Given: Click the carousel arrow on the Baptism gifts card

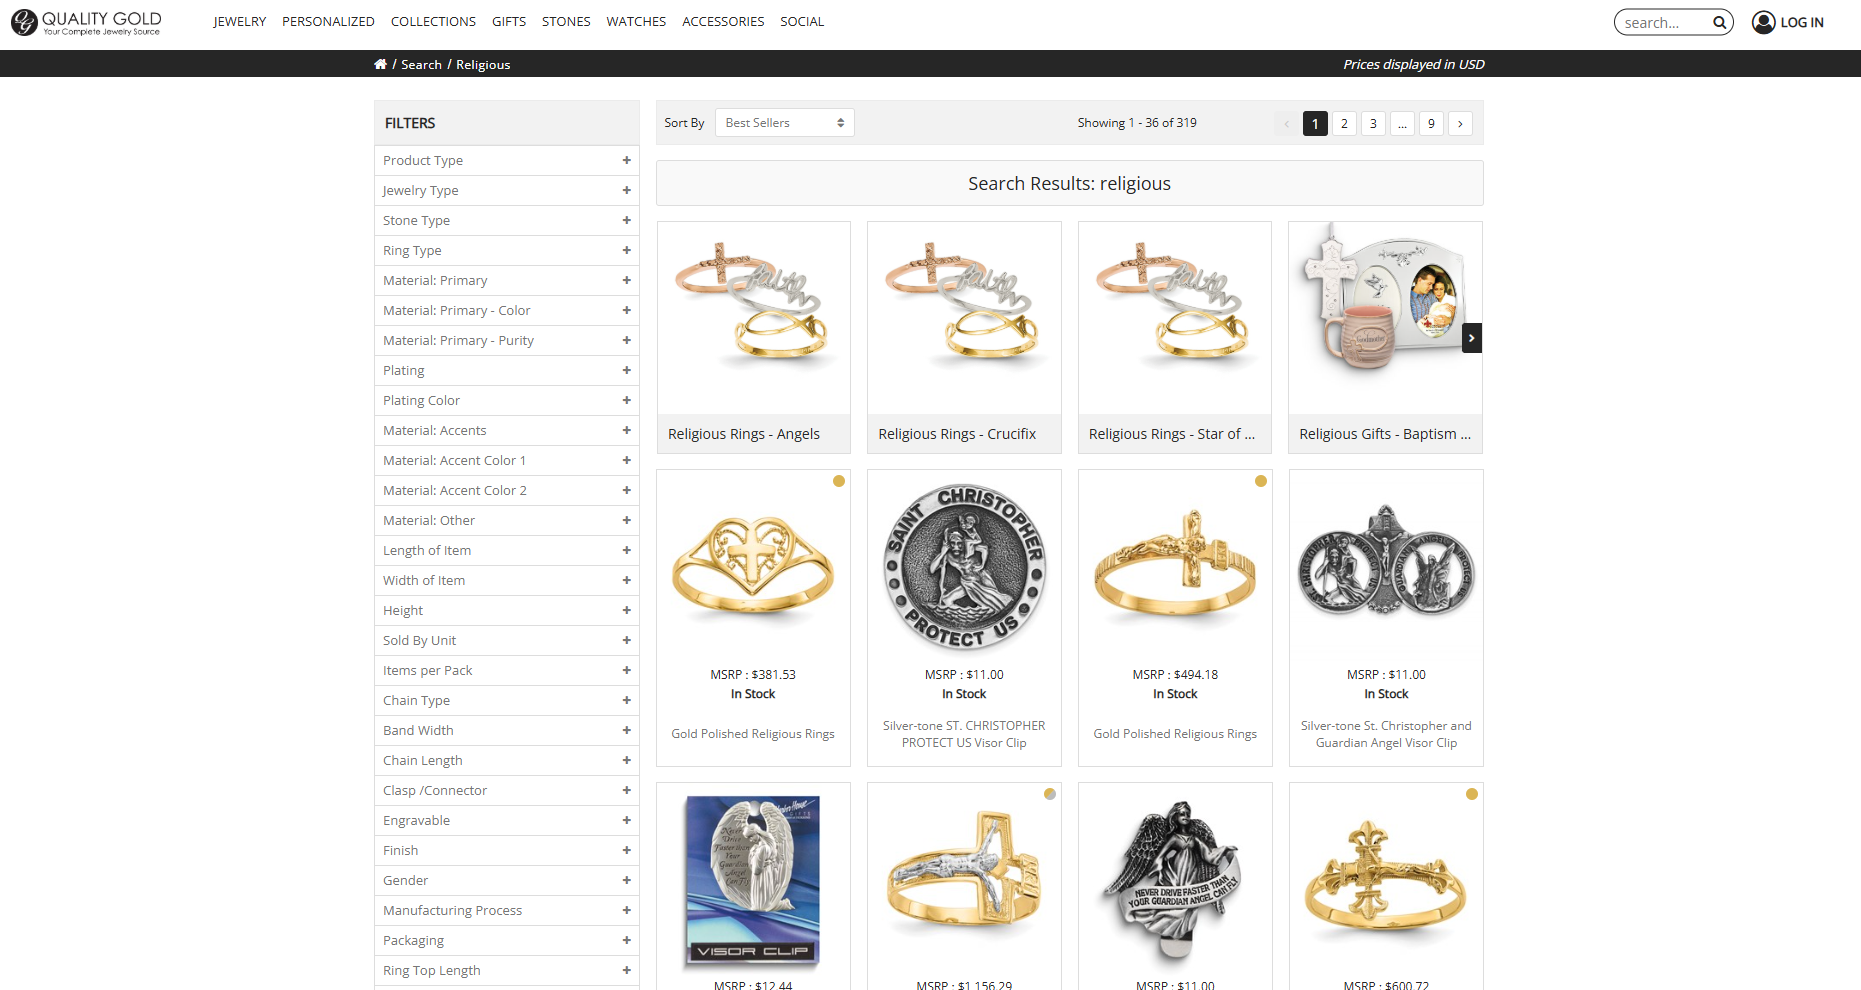Looking at the screenshot, I should (1471, 338).
